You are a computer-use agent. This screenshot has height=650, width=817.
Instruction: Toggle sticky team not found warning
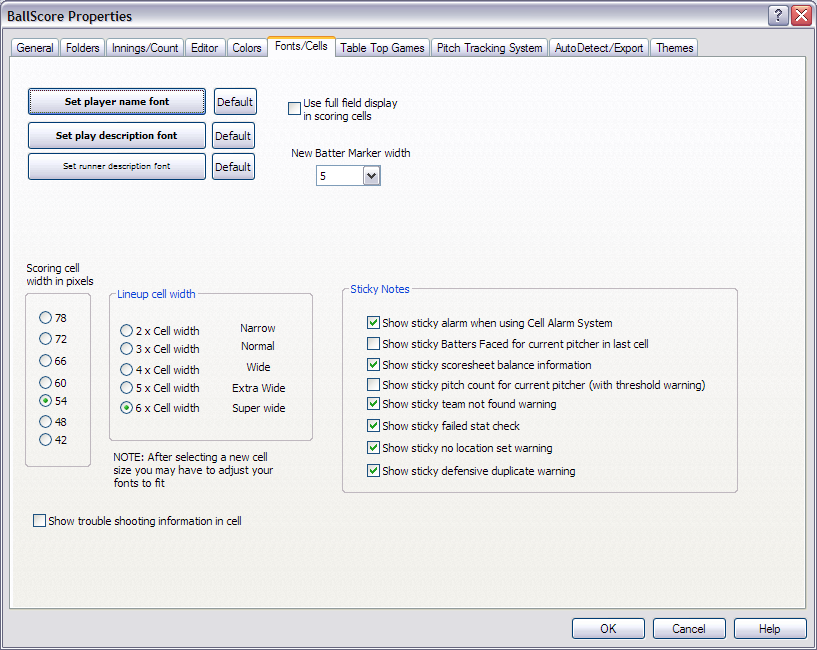[x=373, y=403]
